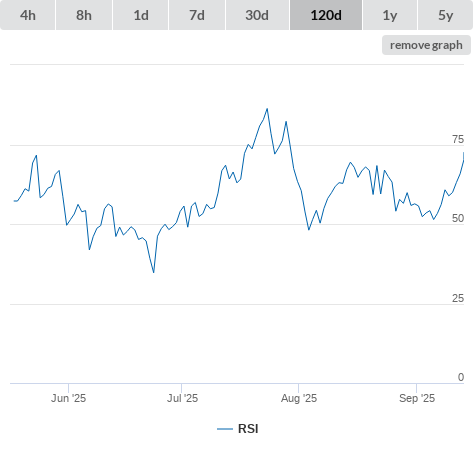This screenshot has width=474, height=455.
Task: Click the Sep '25 axis tick label
Action: [x=417, y=398]
